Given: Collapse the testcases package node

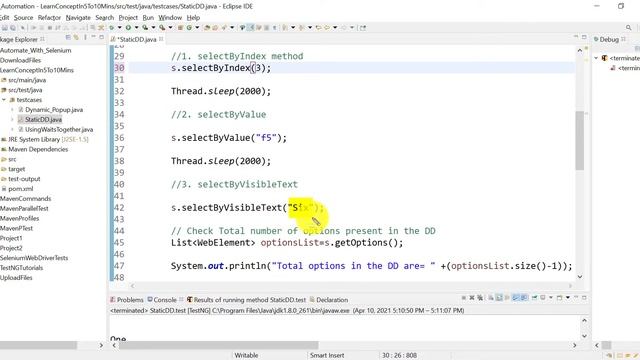Looking at the screenshot, I should click(4, 100).
